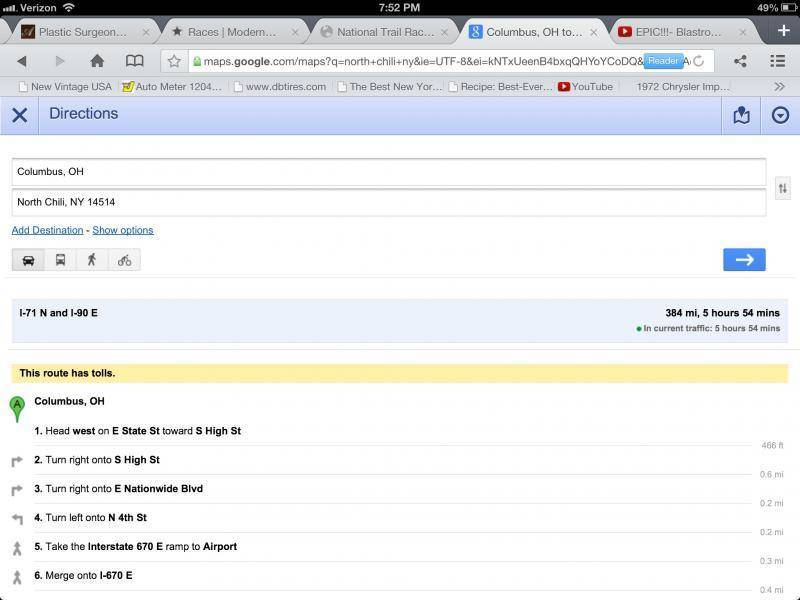Screen dimensions: 800x600
Task: Select driving mode car icon
Action: (x=28, y=260)
